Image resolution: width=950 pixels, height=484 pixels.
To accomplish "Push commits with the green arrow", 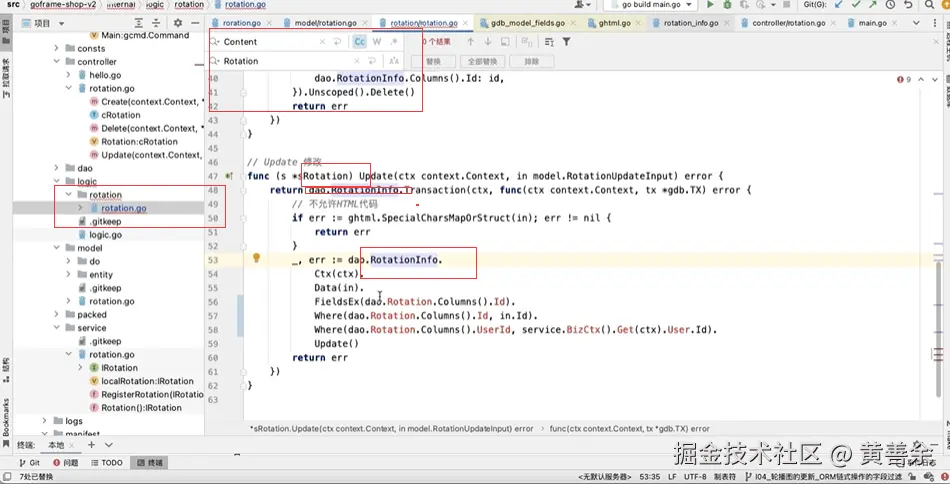I will (872, 4).
